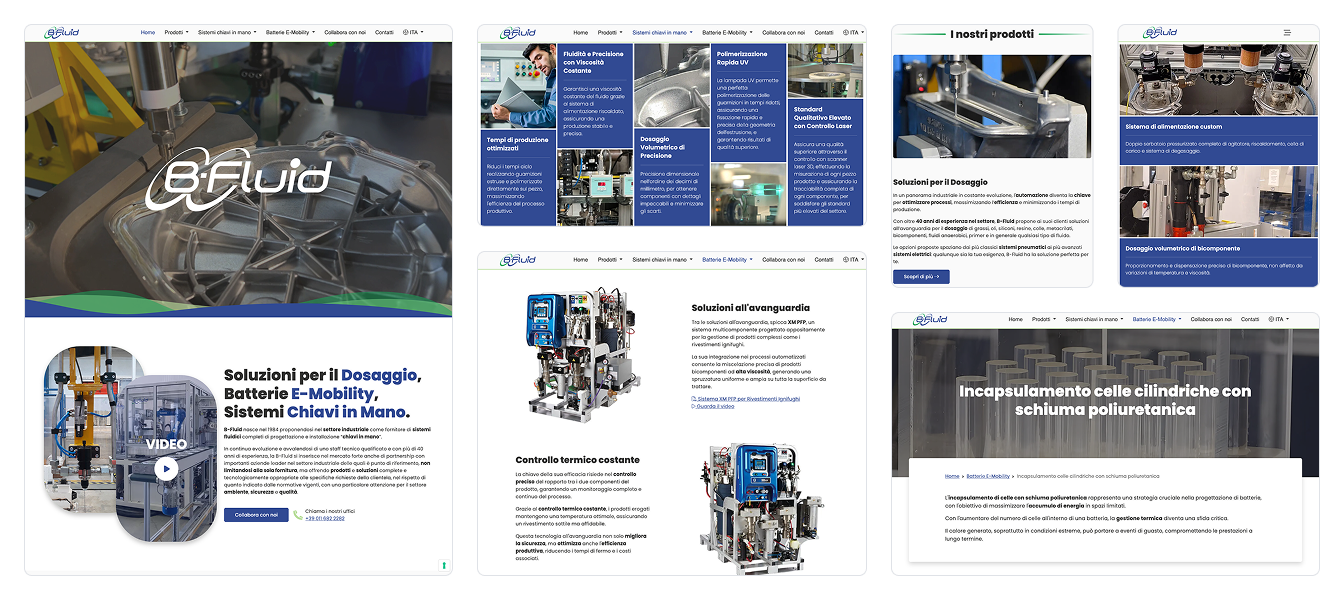This screenshot has height=600, width=1344.
Task: Click B-Fluid logo on Incapsulamento celle page
Action: [931, 319]
